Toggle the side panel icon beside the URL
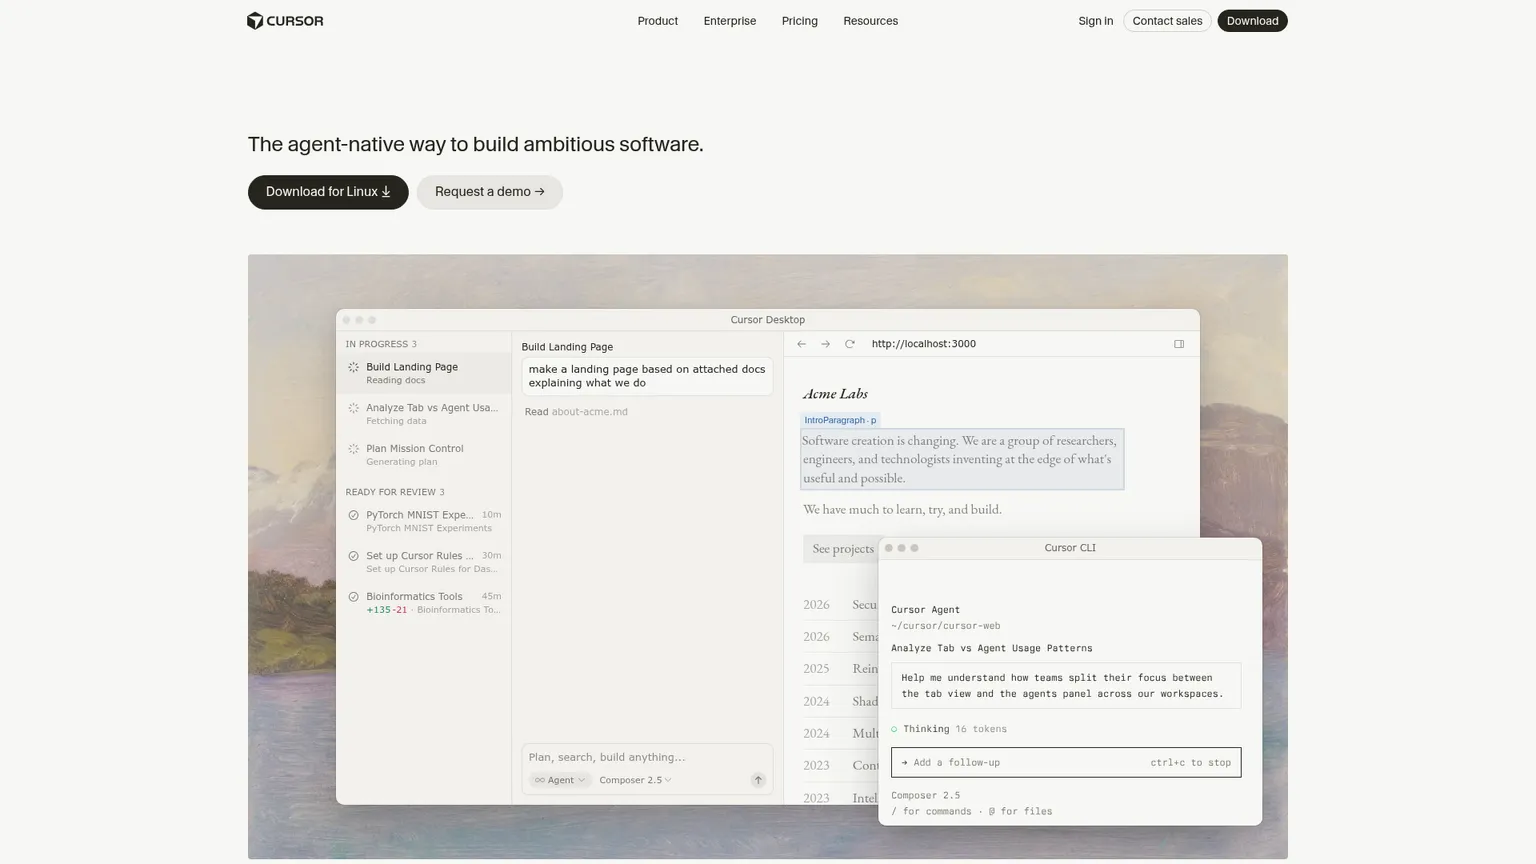 point(1179,344)
